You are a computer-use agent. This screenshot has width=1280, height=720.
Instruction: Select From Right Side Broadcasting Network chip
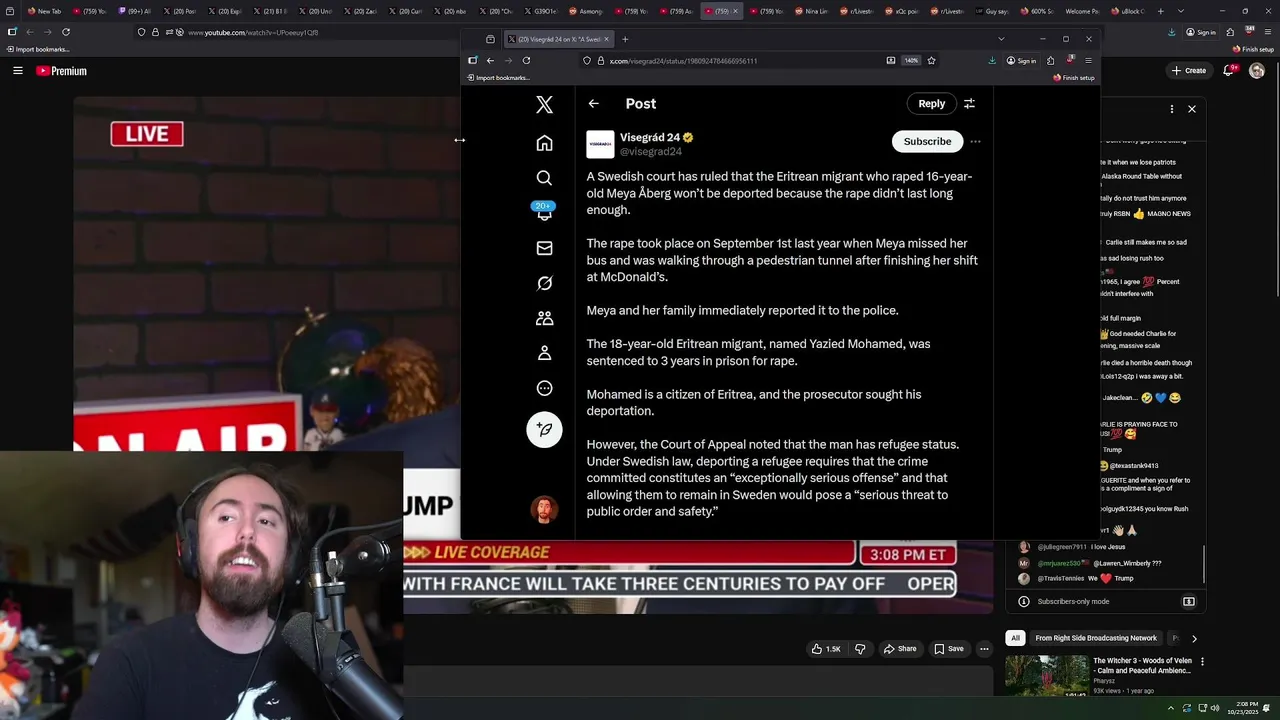1096,638
